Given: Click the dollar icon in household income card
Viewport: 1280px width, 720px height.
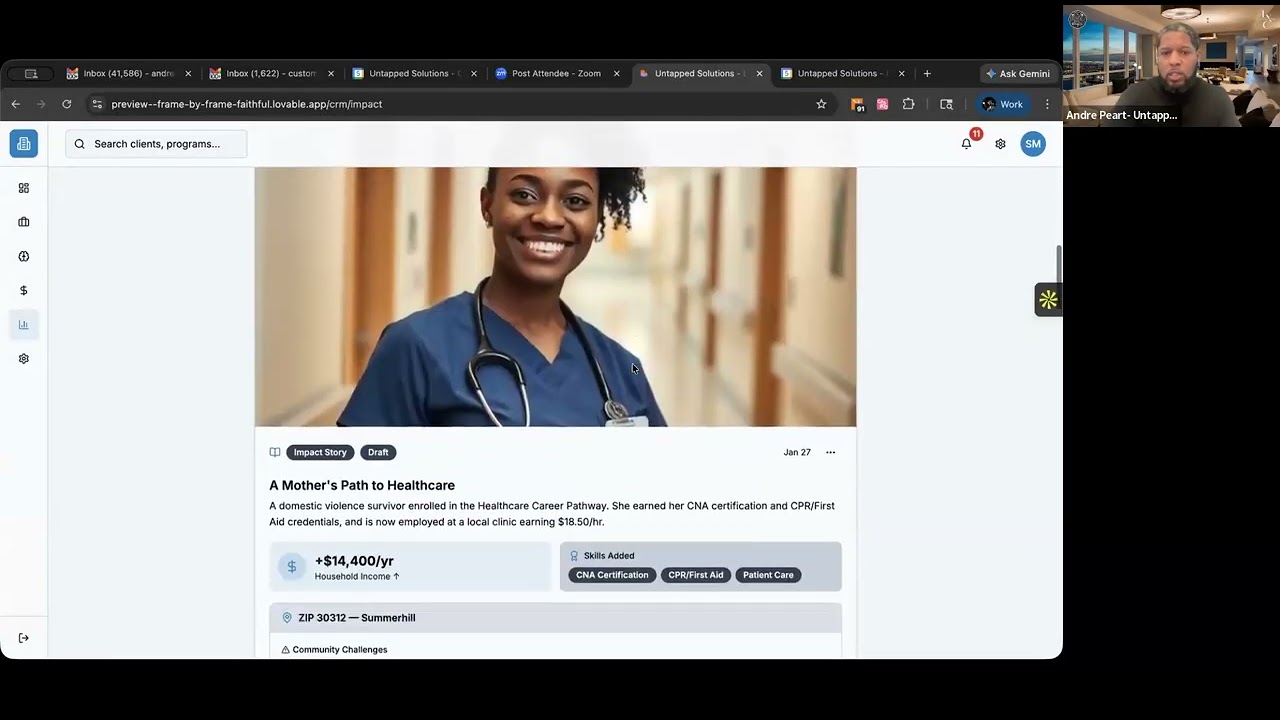Looking at the screenshot, I should click(292, 567).
